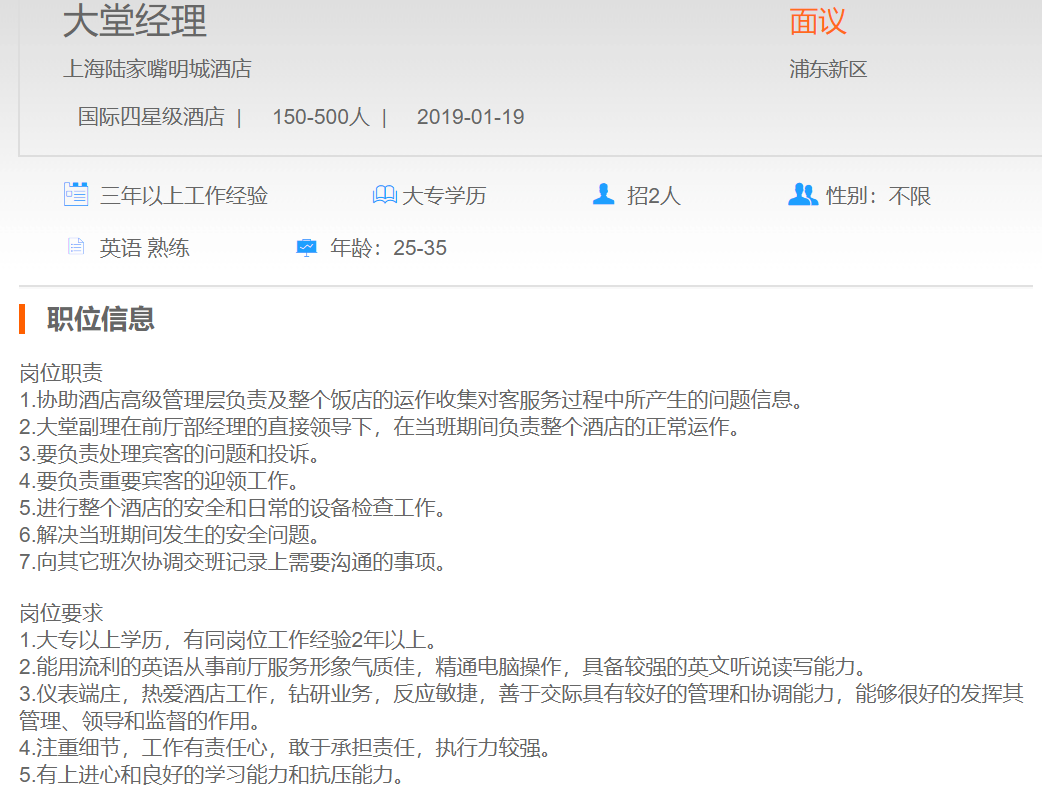Click the 国际四星级酒店 company type

tap(151, 117)
